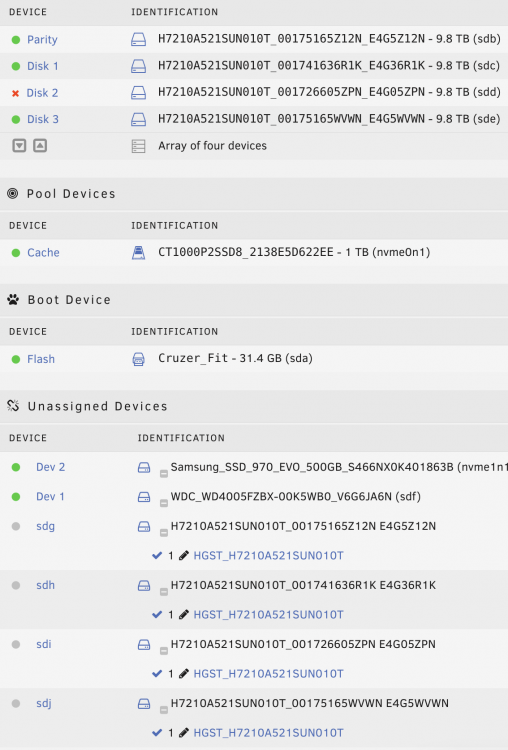Screen dimensions: 508x750
Task: Collapse the sdi partition list toggle
Action: coord(164,651)
